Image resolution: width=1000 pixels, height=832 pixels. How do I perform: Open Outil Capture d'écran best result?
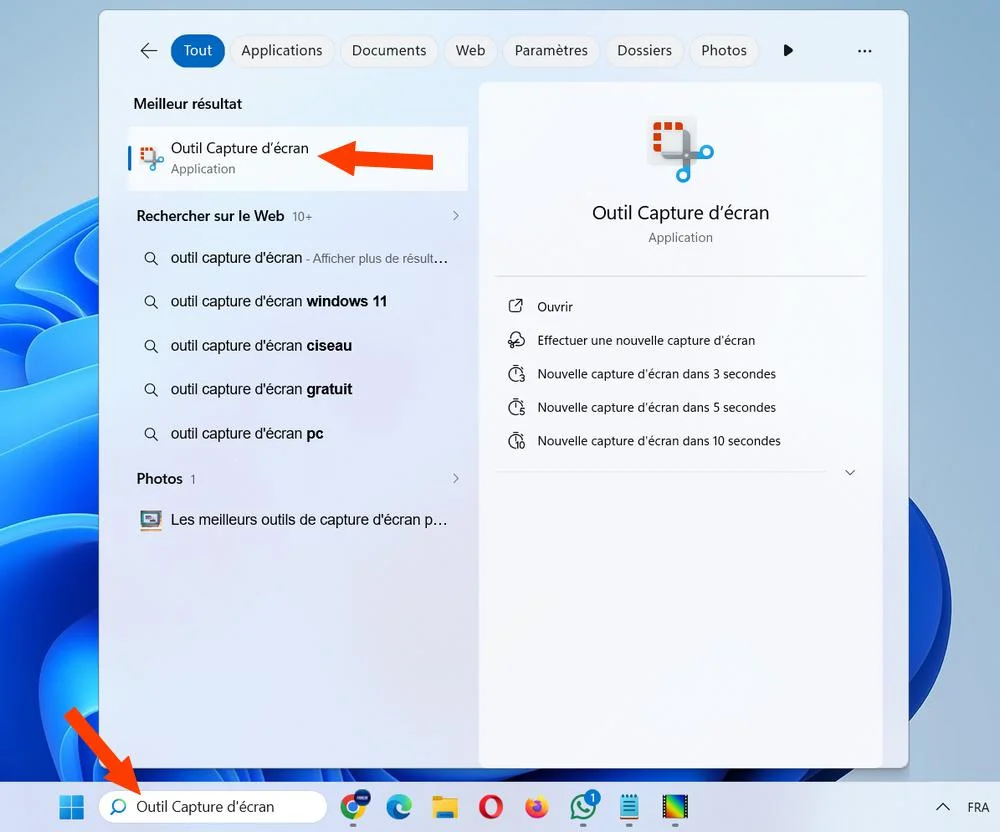[x=298, y=158]
